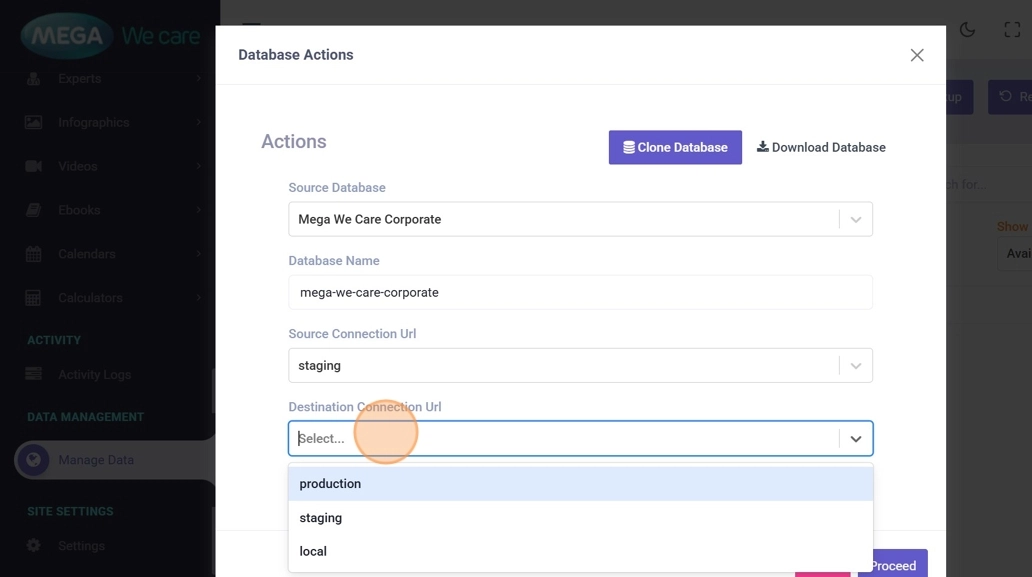
Task: Click the Calculators sidebar icon
Action: [x=34, y=298]
